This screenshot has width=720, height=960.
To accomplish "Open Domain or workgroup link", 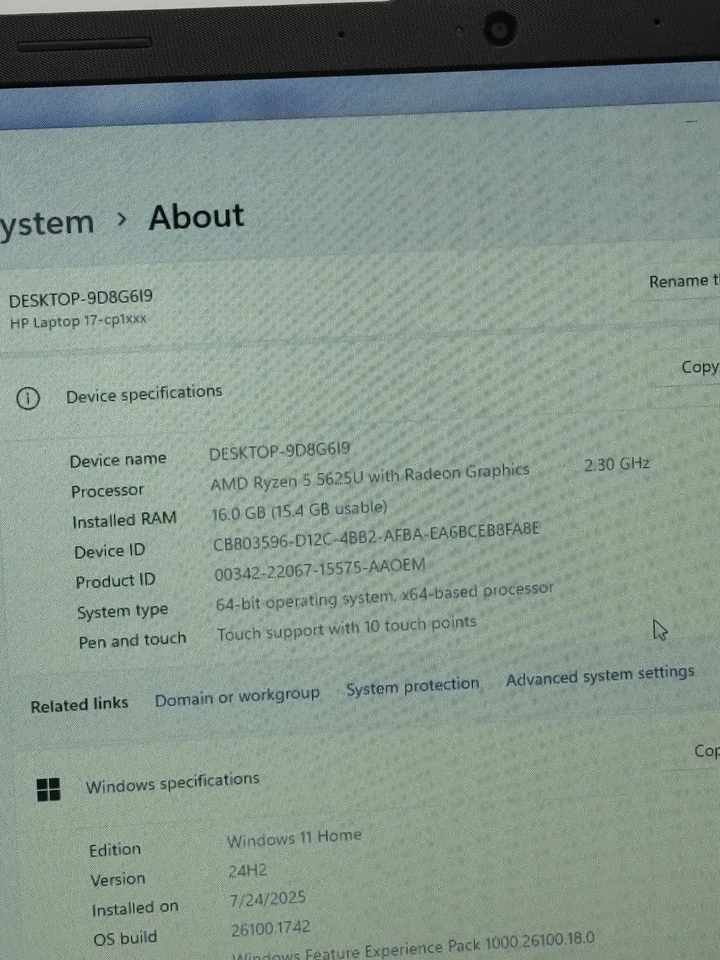I will [x=237, y=697].
